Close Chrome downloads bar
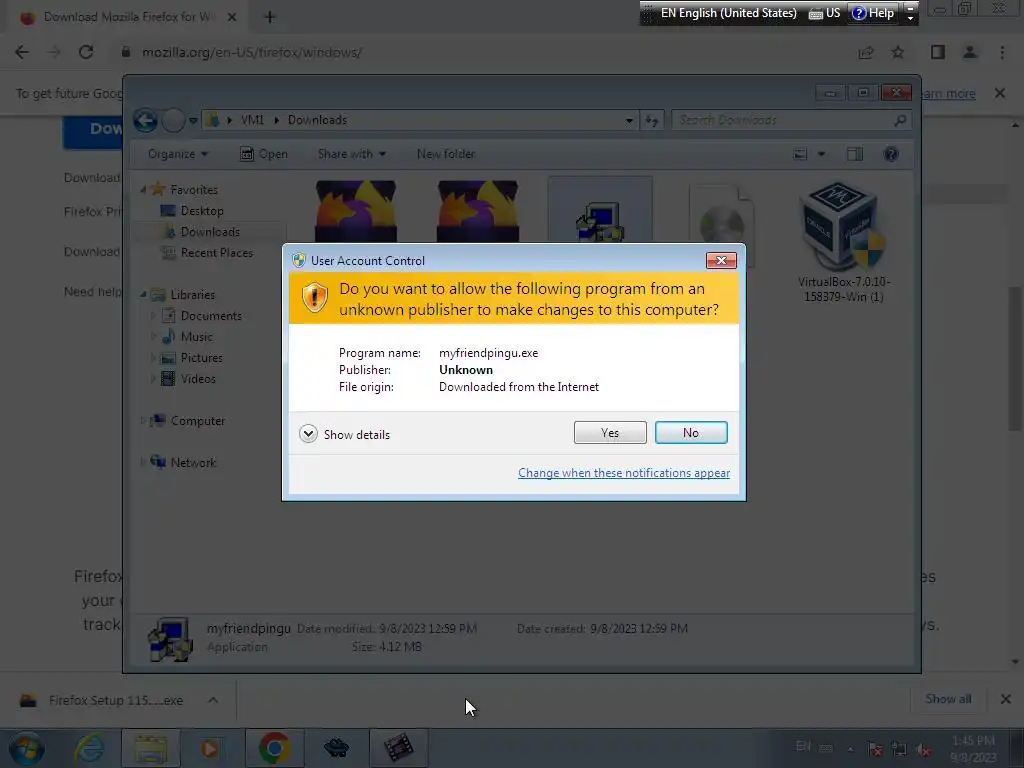The width and height of the screenshot is (1024, 768). pyautogui.click(x=1006, y=699)
